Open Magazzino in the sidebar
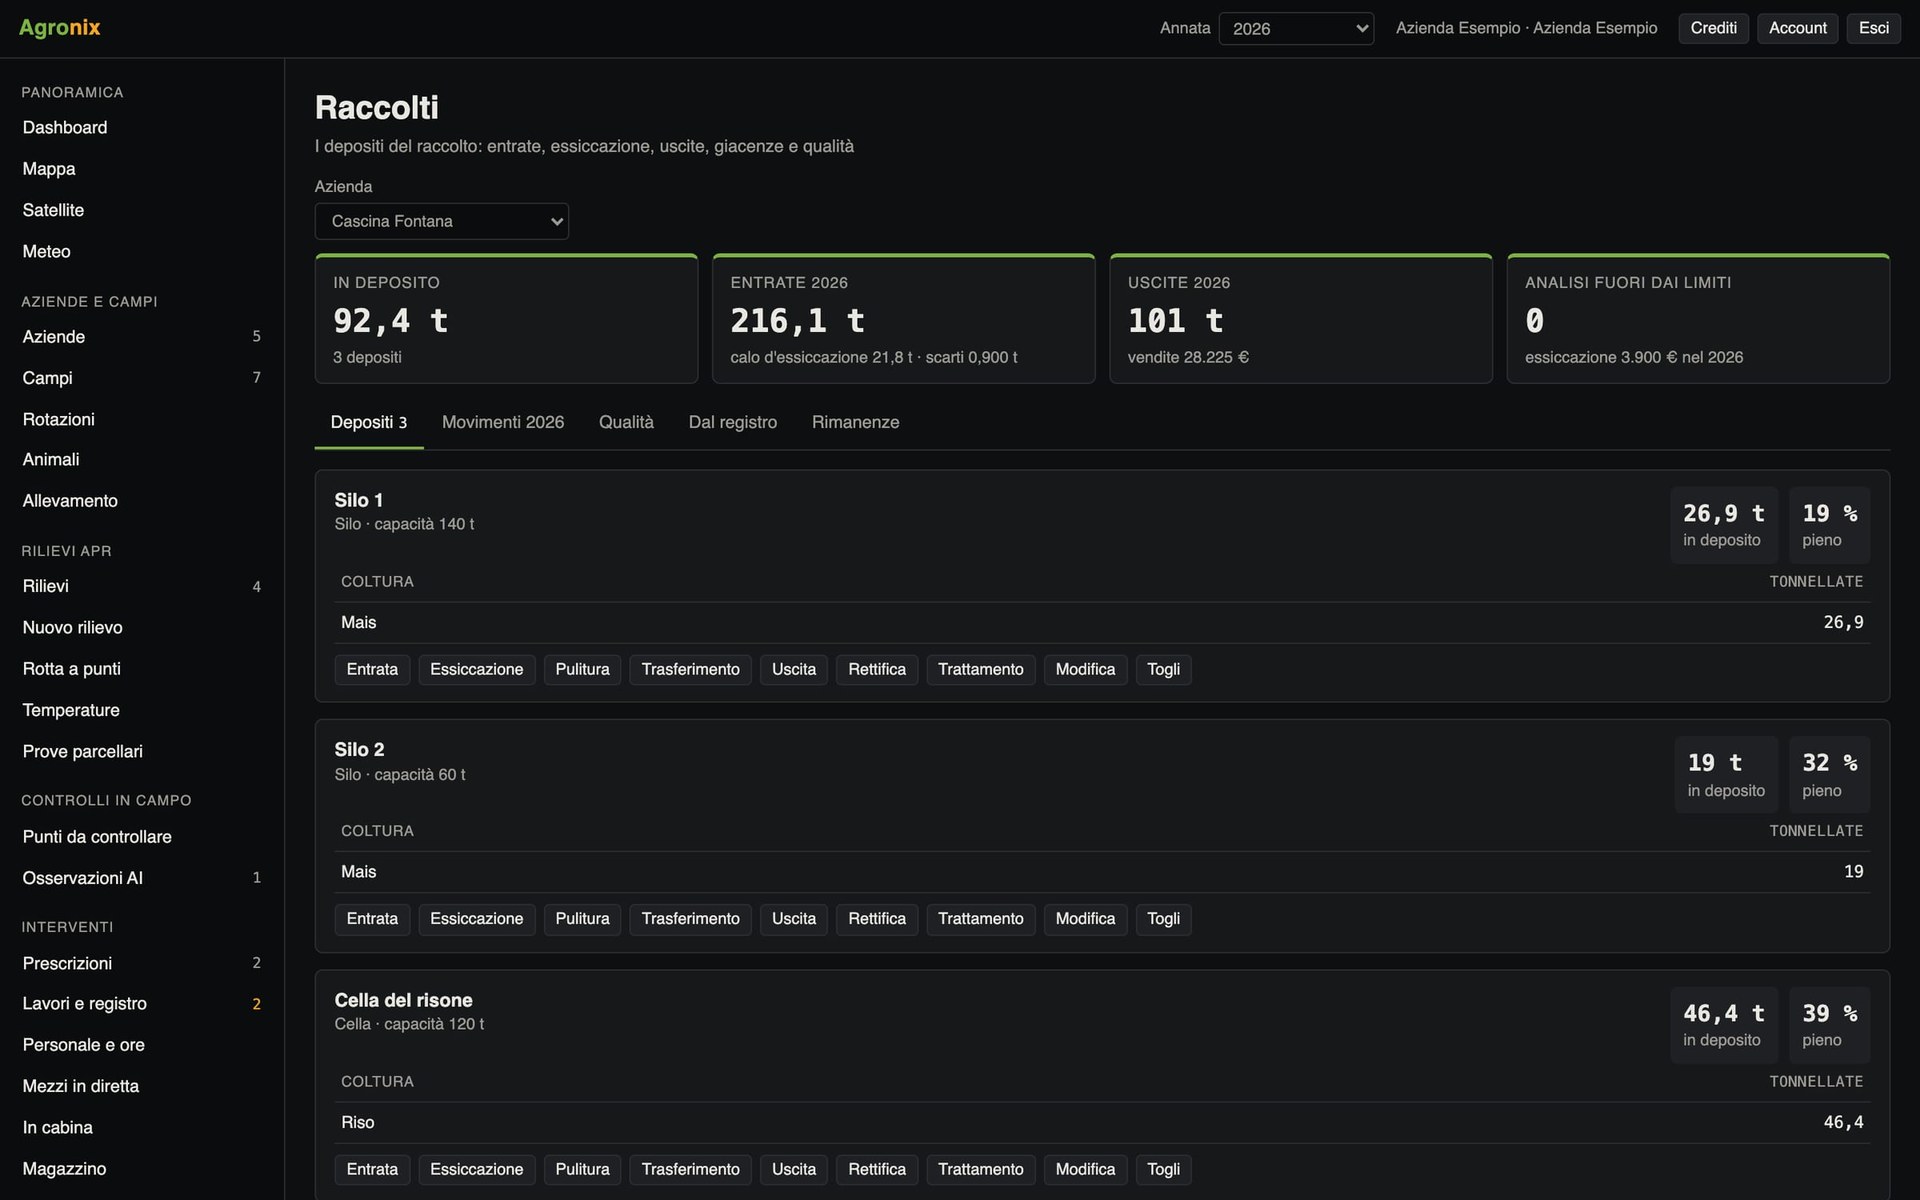The width and height of the screenshot is (1920, 1200). pos(142,1168)
